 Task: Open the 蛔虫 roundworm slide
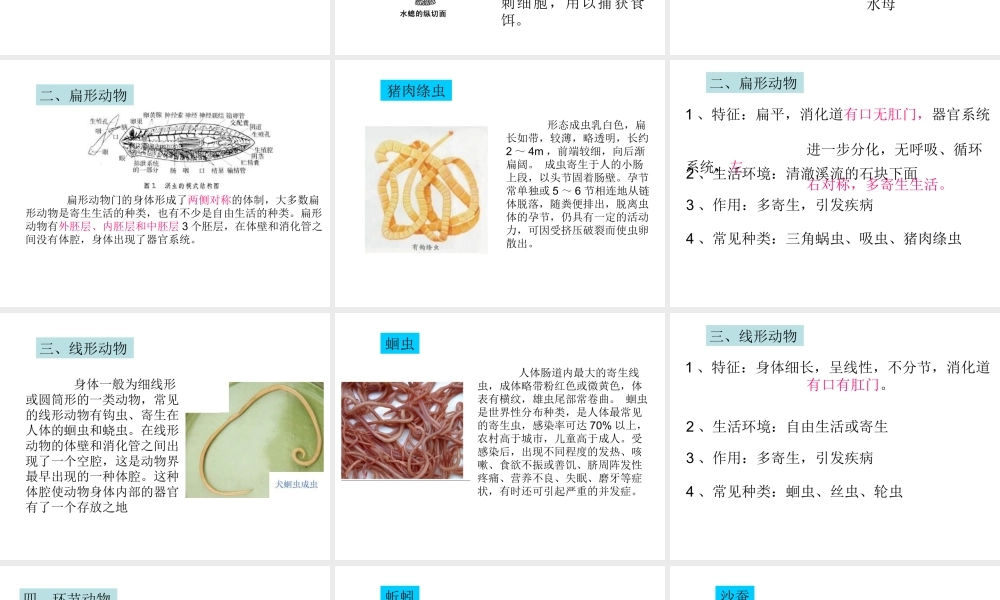tap(499, 436)
